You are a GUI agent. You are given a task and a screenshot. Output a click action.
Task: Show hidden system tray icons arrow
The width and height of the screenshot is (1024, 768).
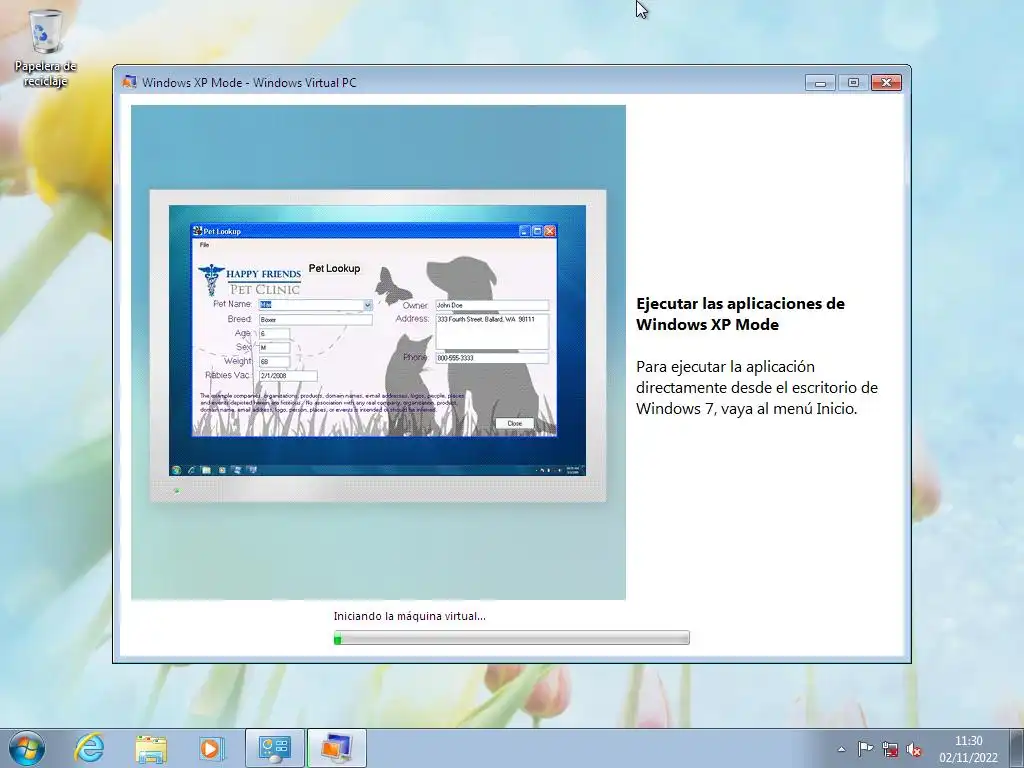tap(842, 749)
